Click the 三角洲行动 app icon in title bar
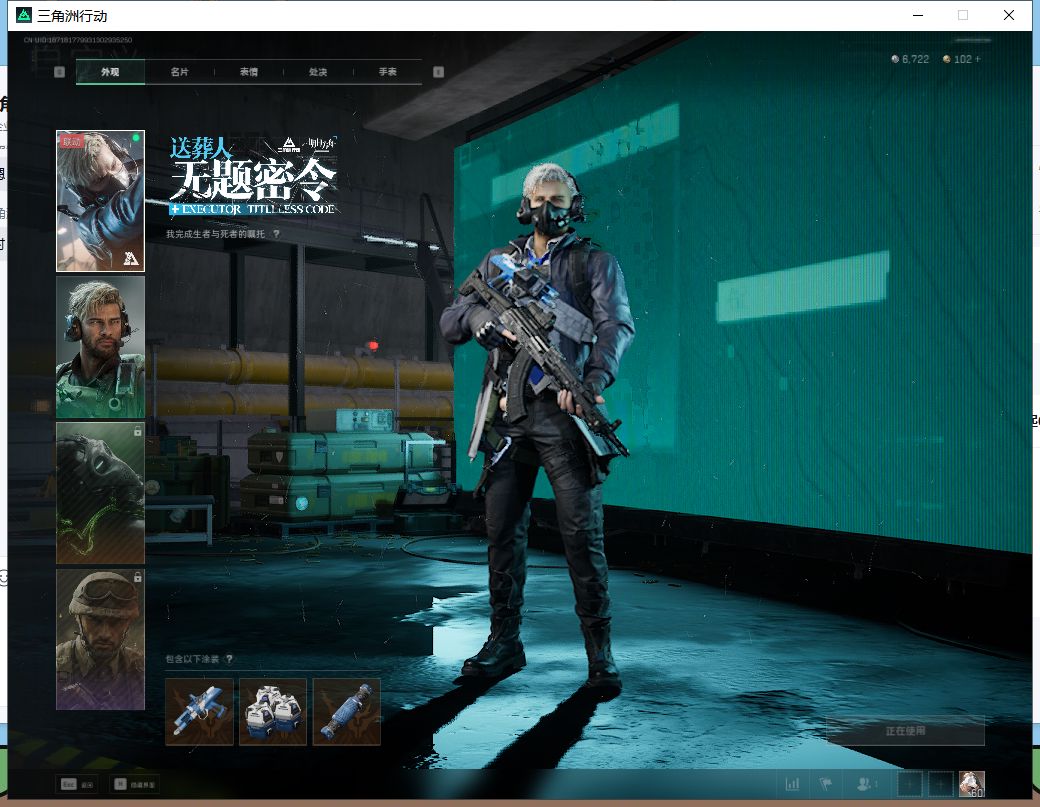The width and height of the screenshot is (1040, 807). tap(24, 15)
